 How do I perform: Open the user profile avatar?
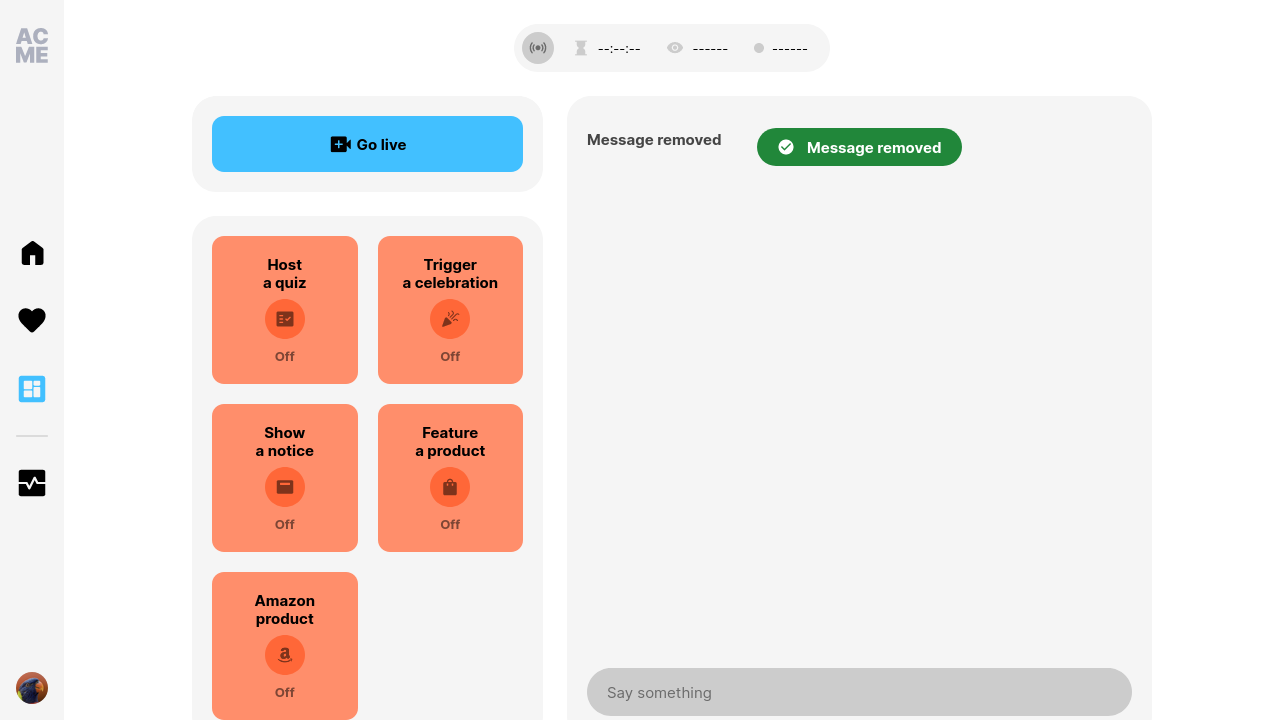32,688
